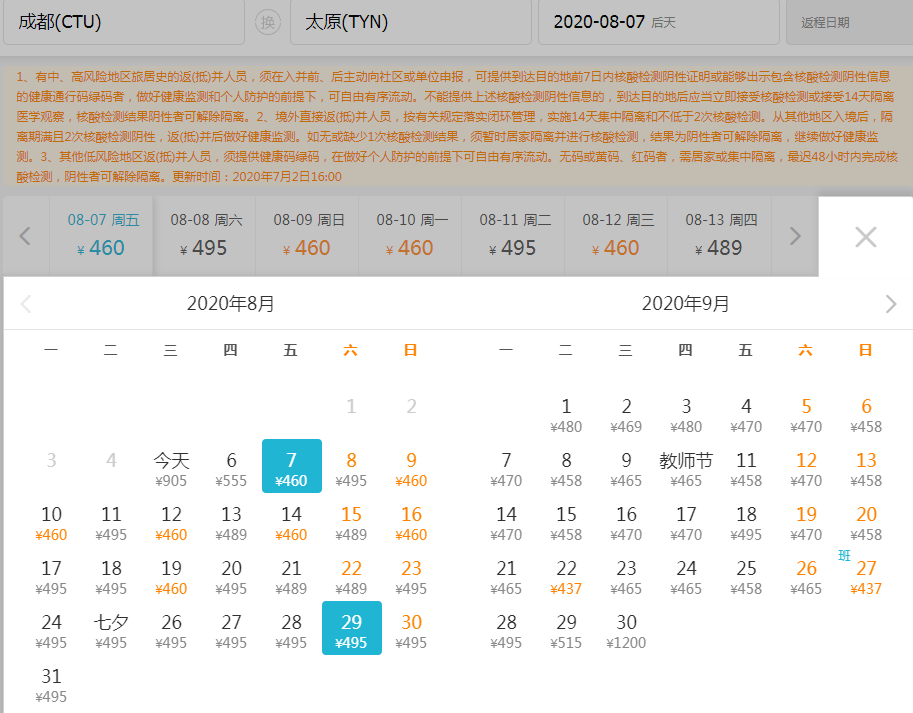The image size is (913, 713).
Task: Click 今天 in the August calendar
Action: pyautogui.click(x=171, y=466)
